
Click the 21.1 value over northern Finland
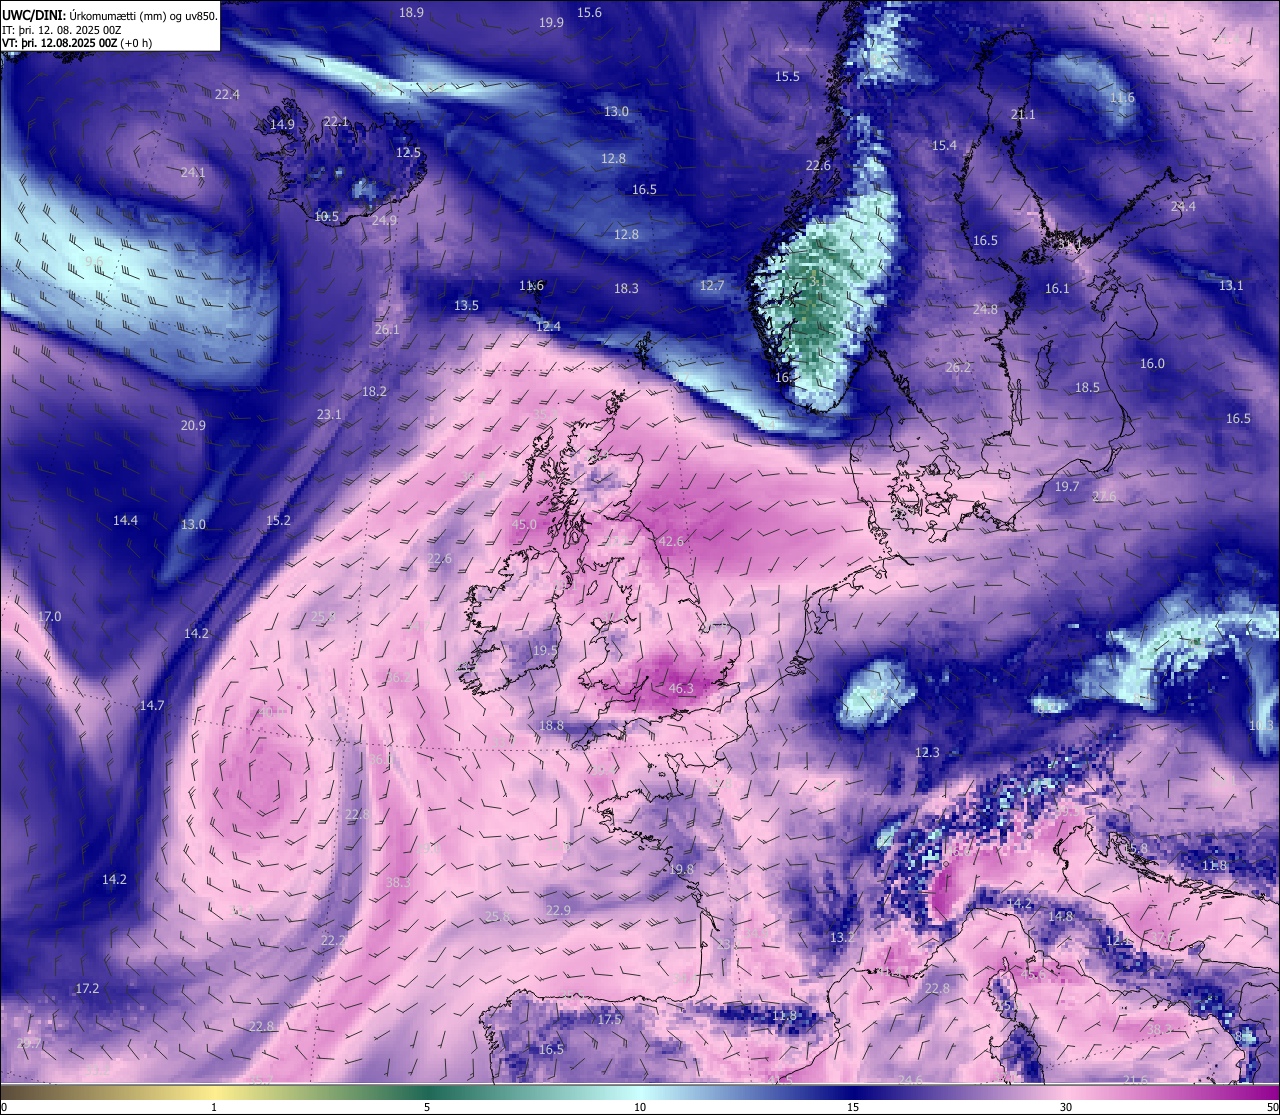point(1023,114)
